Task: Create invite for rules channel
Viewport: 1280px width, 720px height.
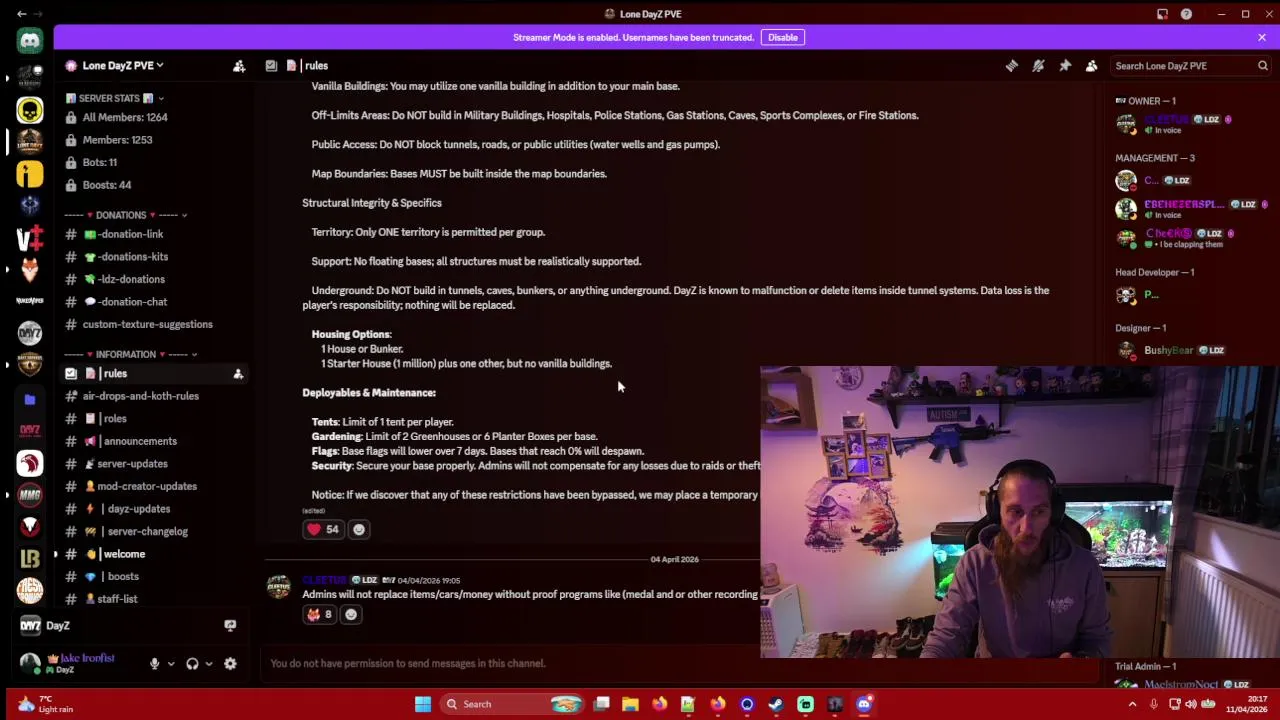Action: pos(238,374)
